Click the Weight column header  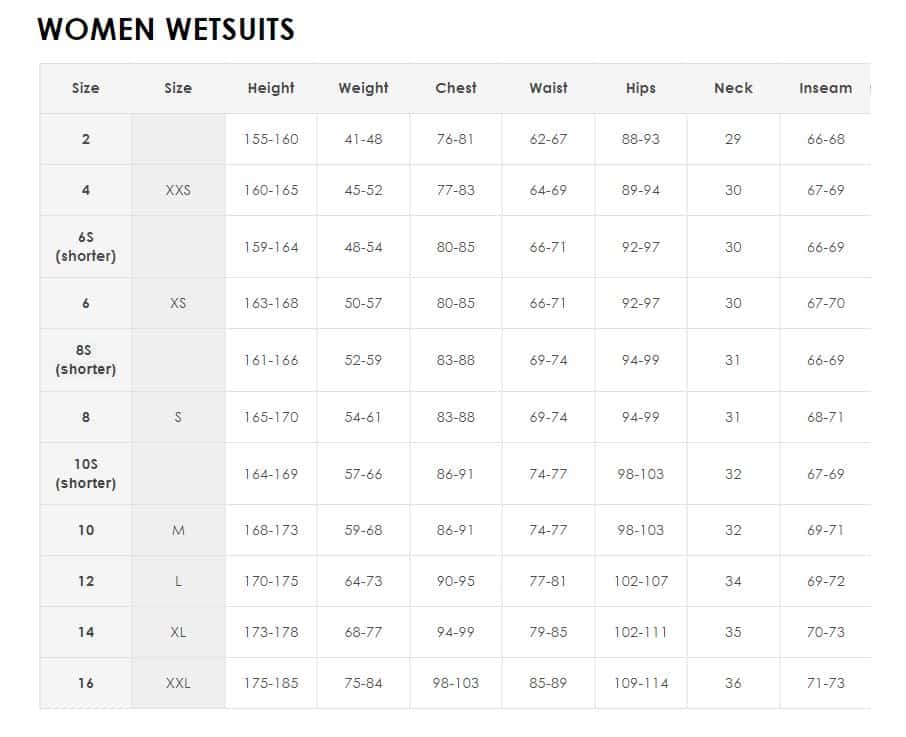click(363, 88)
